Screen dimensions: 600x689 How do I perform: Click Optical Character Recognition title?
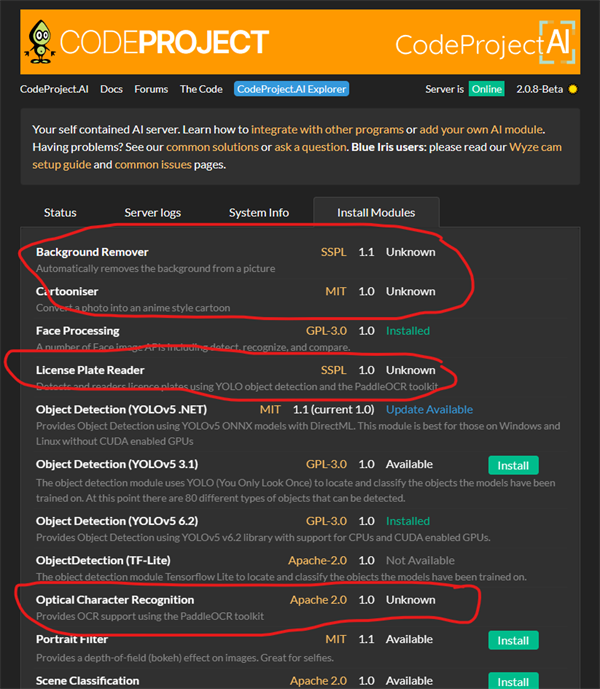point(115,600)
